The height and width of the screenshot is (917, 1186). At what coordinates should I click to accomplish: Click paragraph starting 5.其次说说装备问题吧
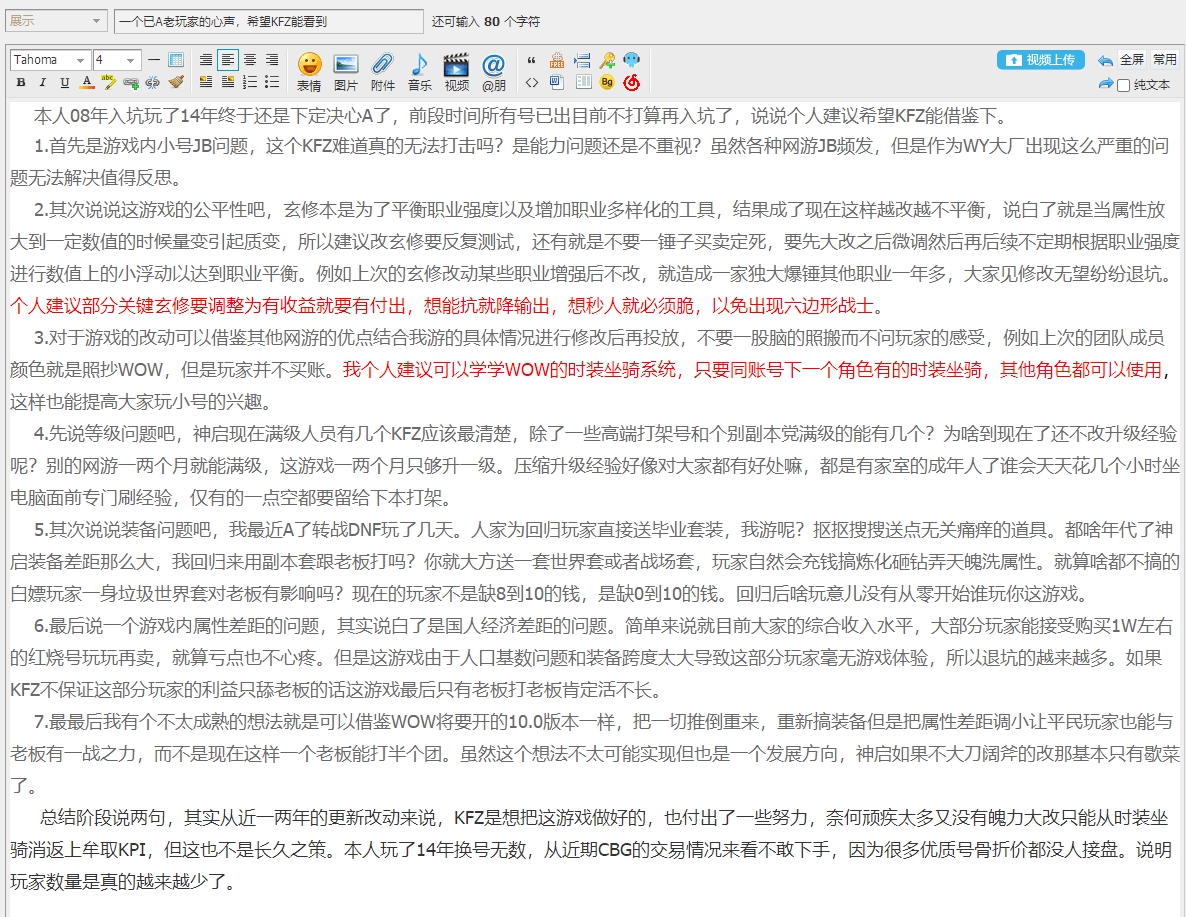point(594,561)
